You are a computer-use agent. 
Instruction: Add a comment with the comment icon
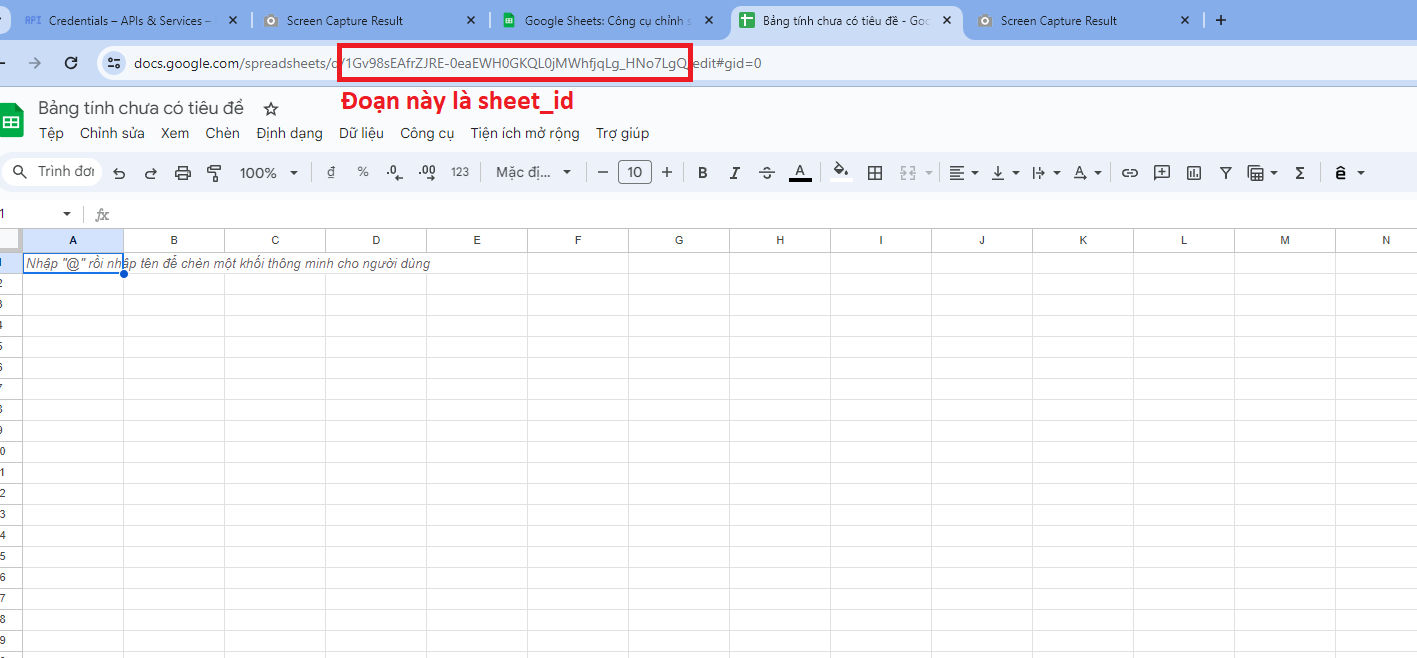point(1161,173)
